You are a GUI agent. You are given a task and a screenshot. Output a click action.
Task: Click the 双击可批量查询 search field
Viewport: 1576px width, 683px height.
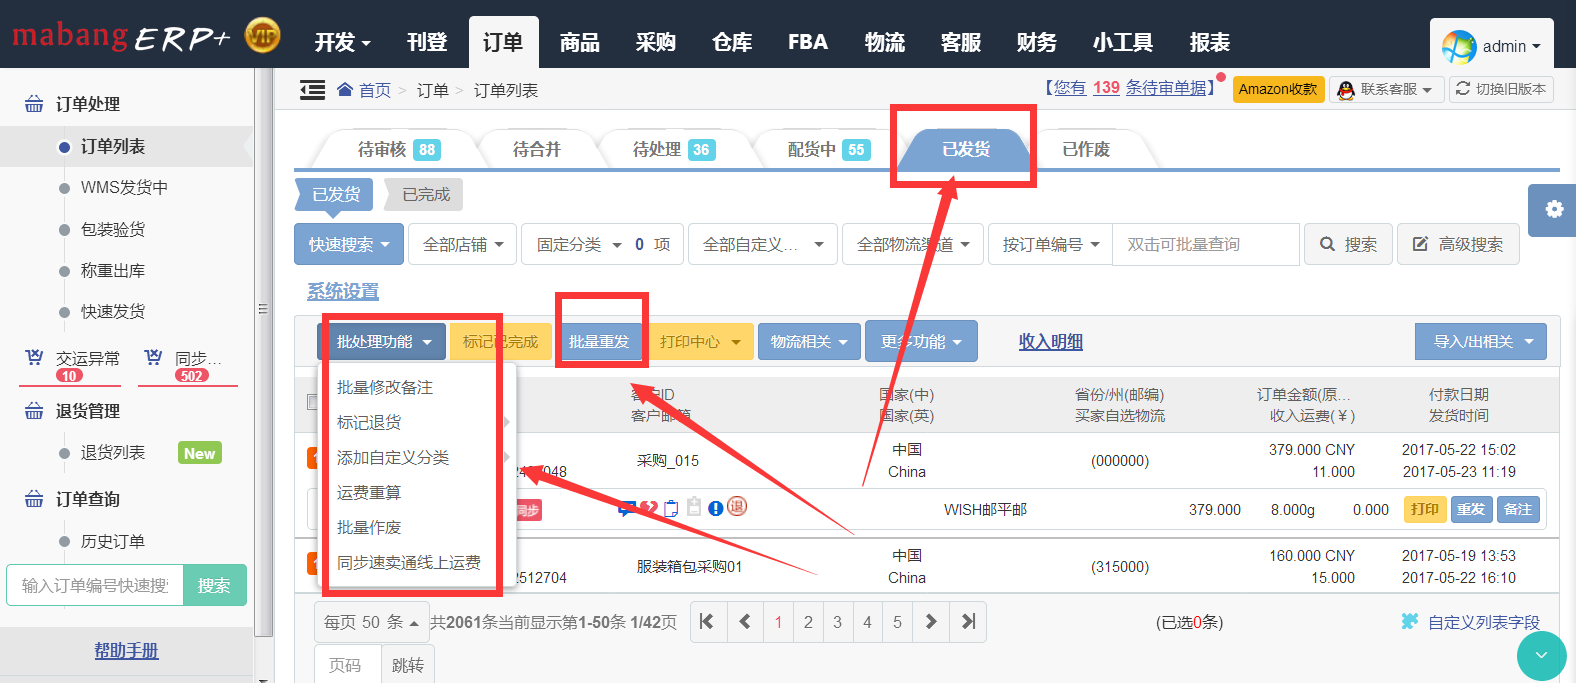point(1206,244)
